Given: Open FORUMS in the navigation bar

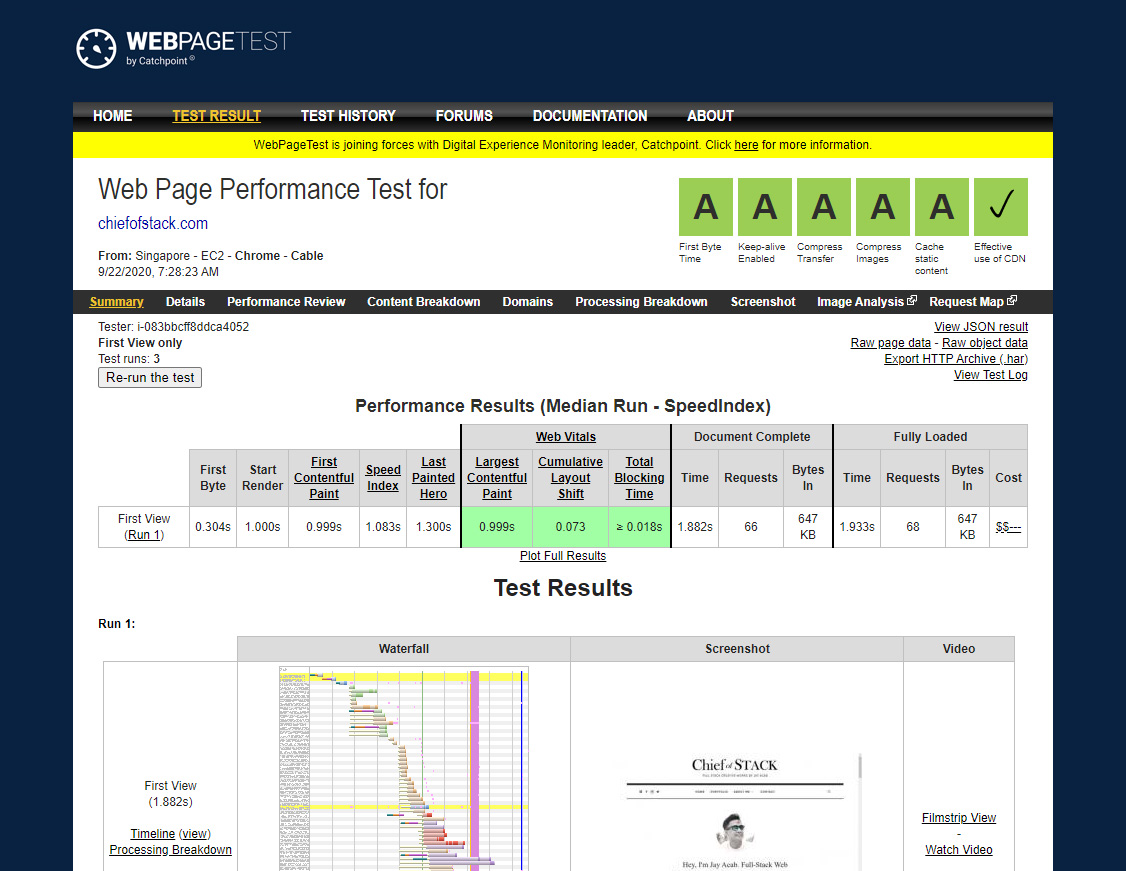Looking at the screenshot, I should click(464, 116).
